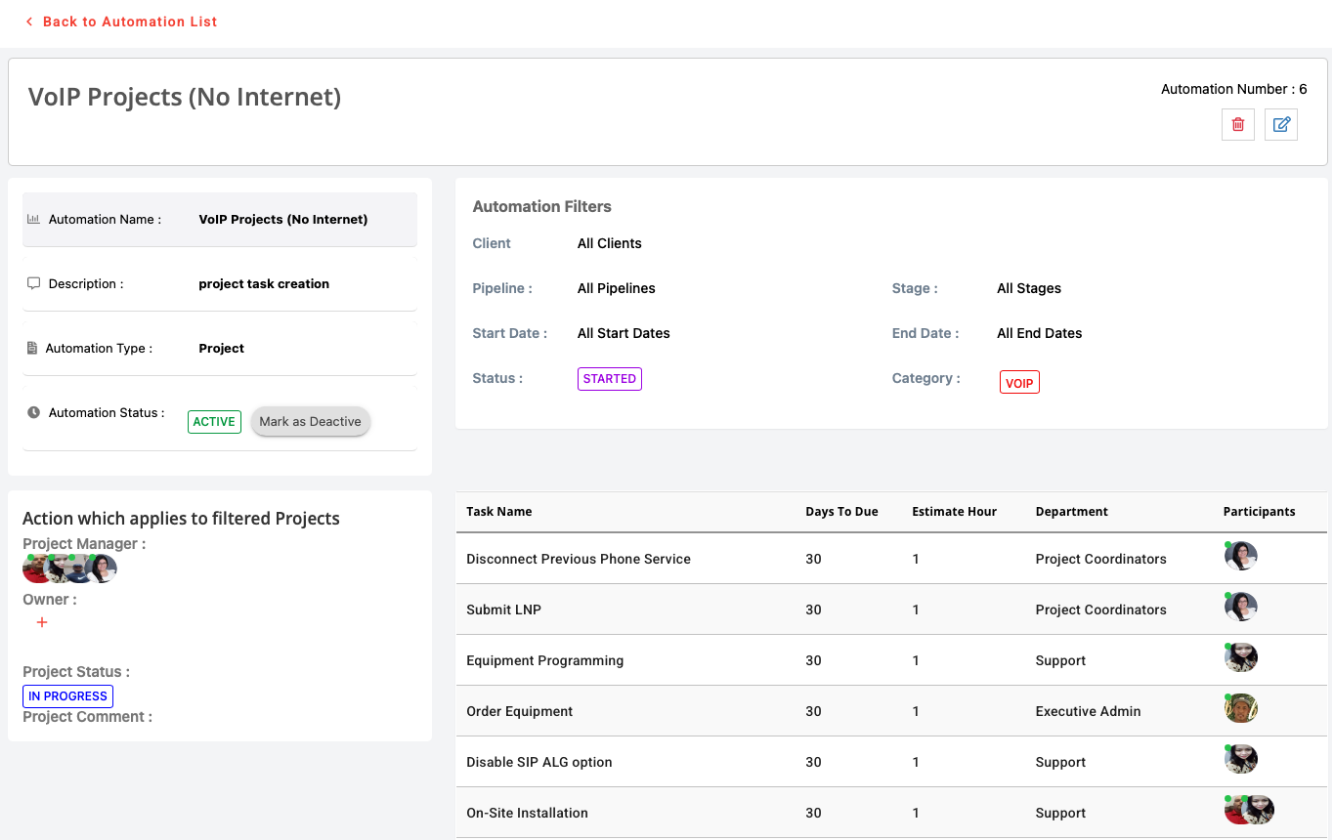The width and height of the screenshot is (1332, 840).
Task: Click the back chevron arrow icon
Action: coord(29,21)
